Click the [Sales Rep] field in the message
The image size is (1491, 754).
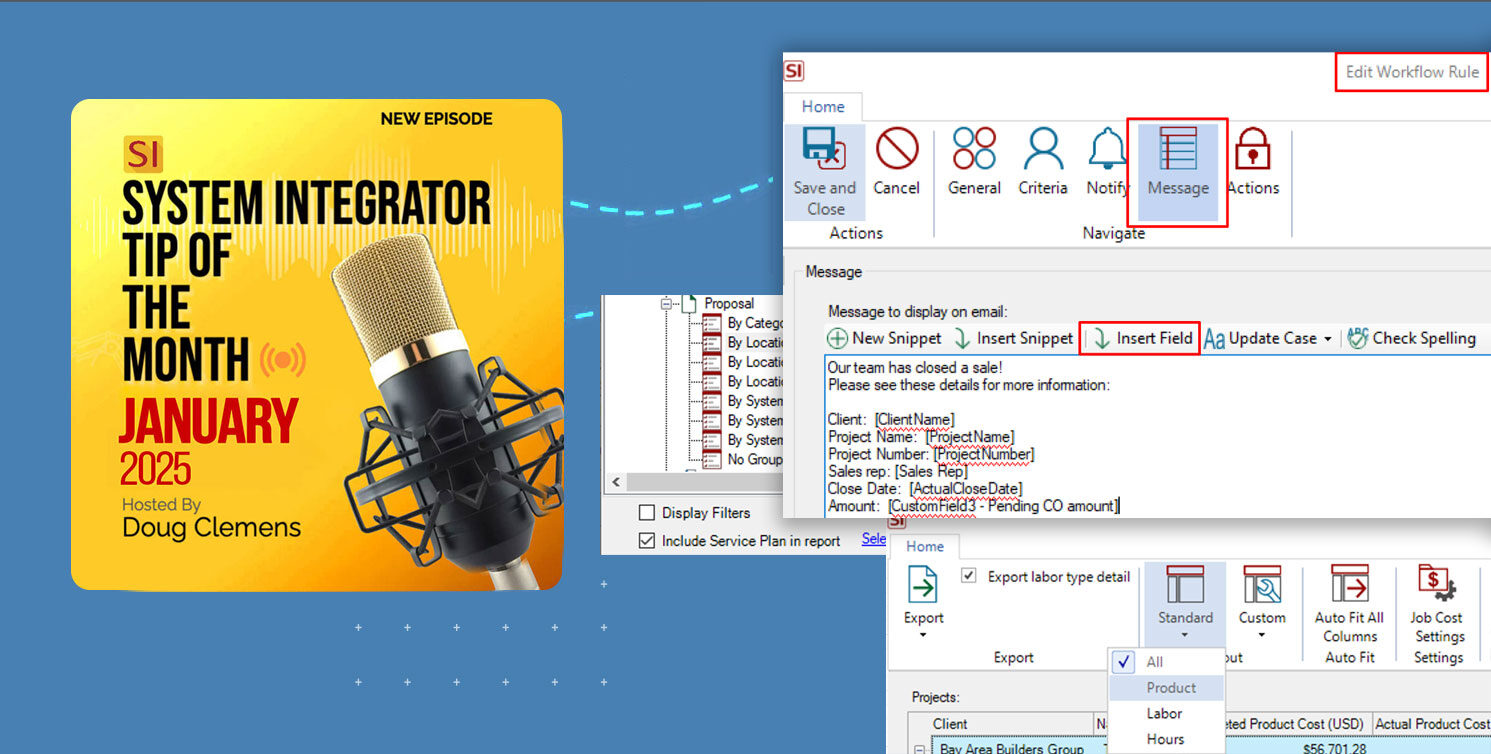[931, 471]
